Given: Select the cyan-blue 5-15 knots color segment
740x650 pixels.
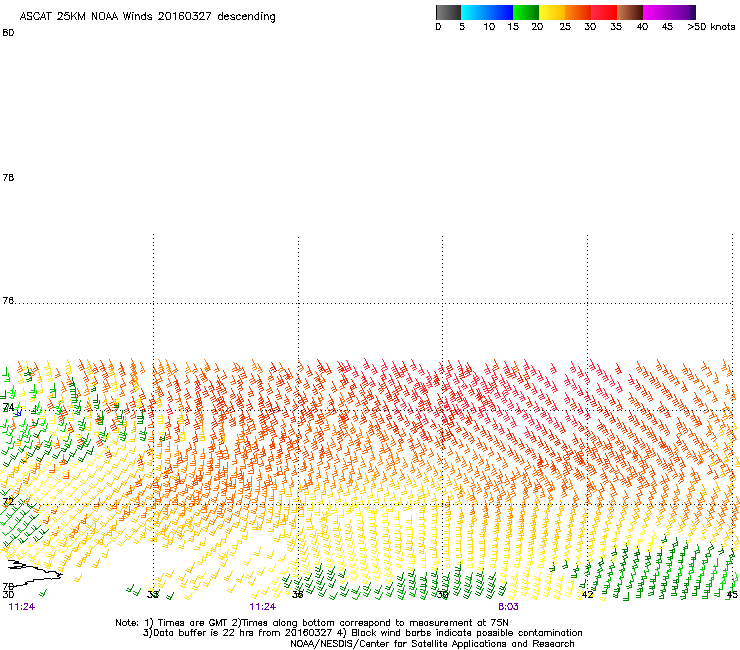Looking at the screenshot, I should pos(487,12).
